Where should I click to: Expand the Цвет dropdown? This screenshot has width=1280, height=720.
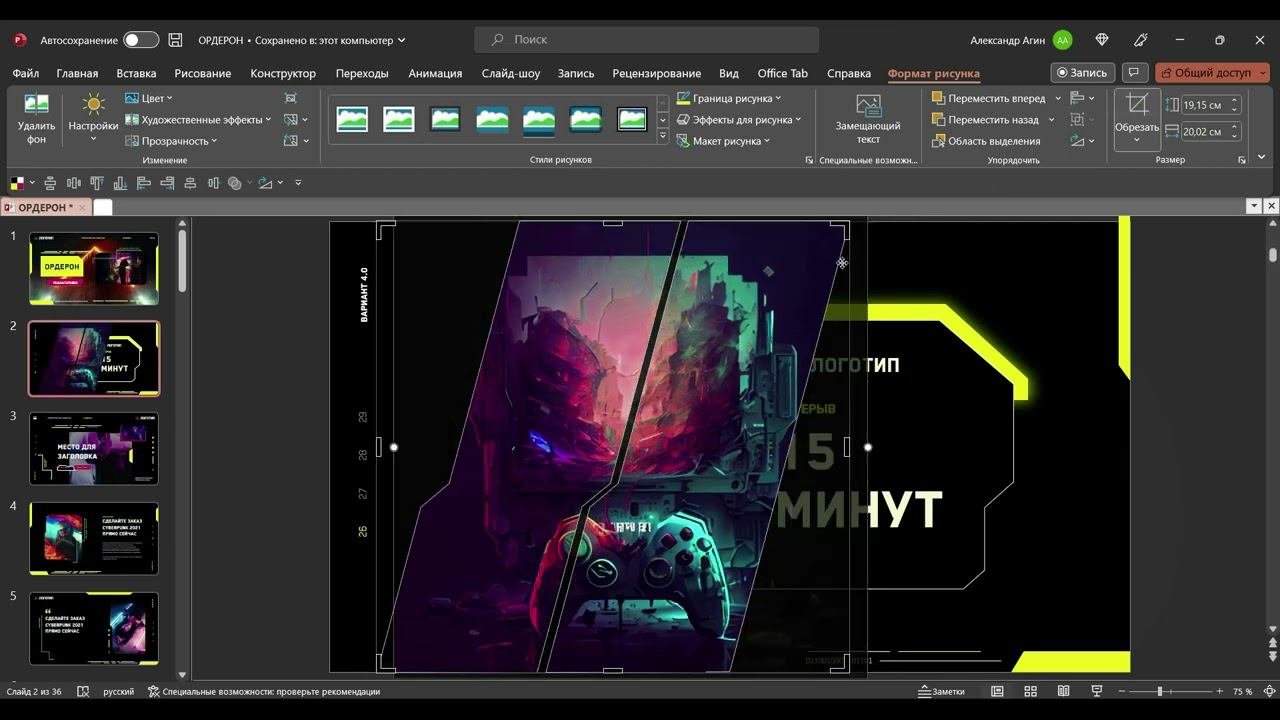(149, 98)
